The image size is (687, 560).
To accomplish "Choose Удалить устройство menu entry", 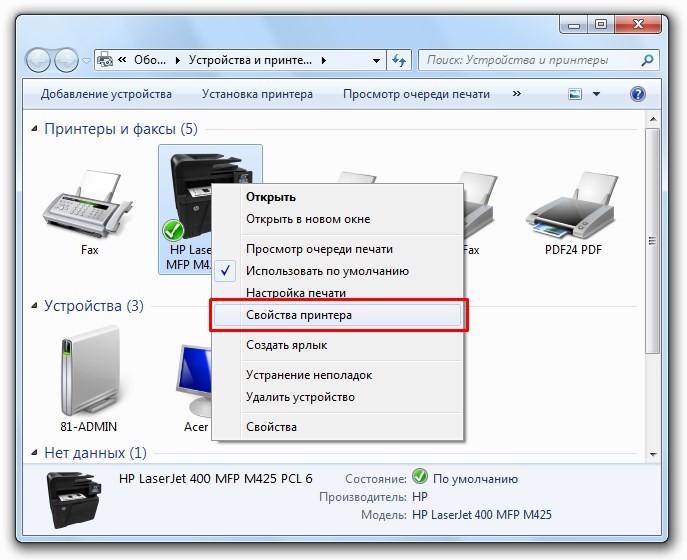I will [337, 397].
